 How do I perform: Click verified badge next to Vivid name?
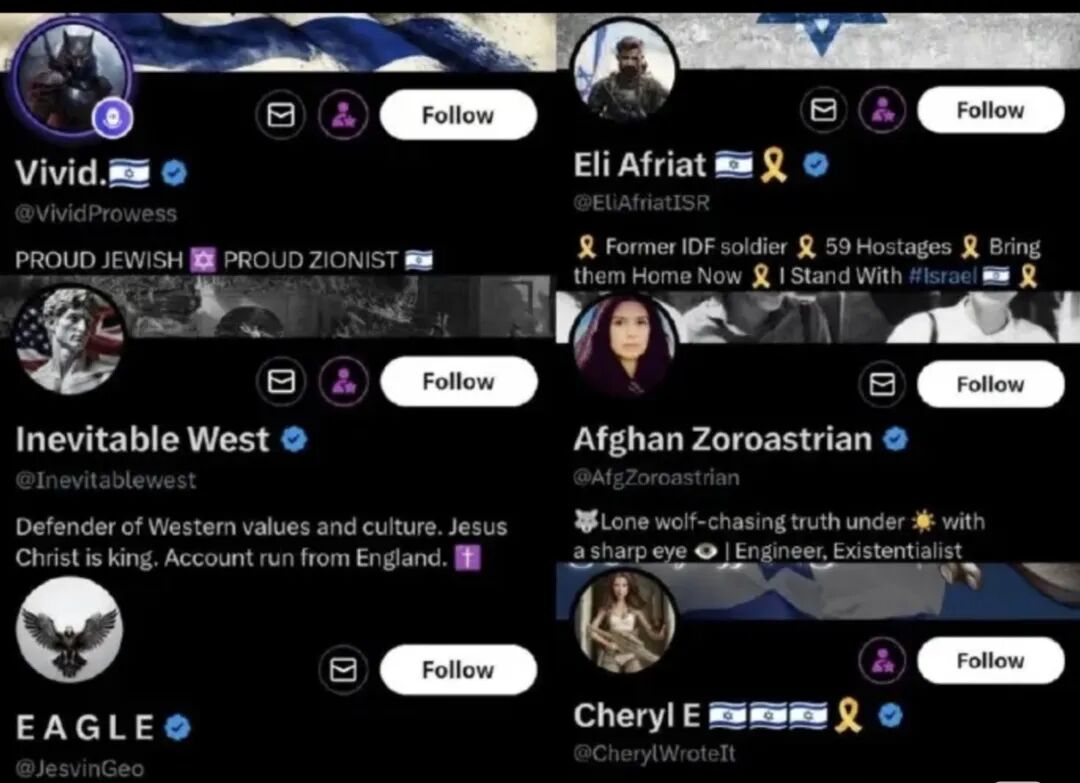(x=174, y=172)
